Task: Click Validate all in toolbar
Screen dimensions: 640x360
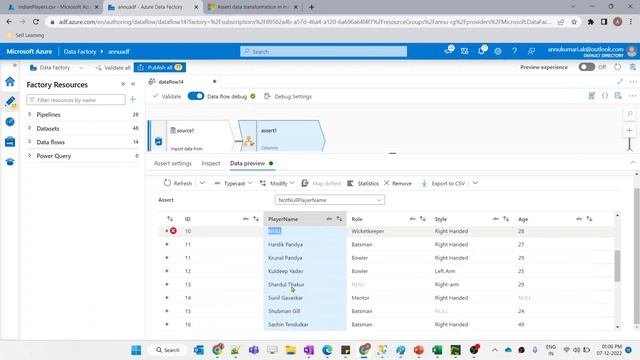Action: pos(113,67)
